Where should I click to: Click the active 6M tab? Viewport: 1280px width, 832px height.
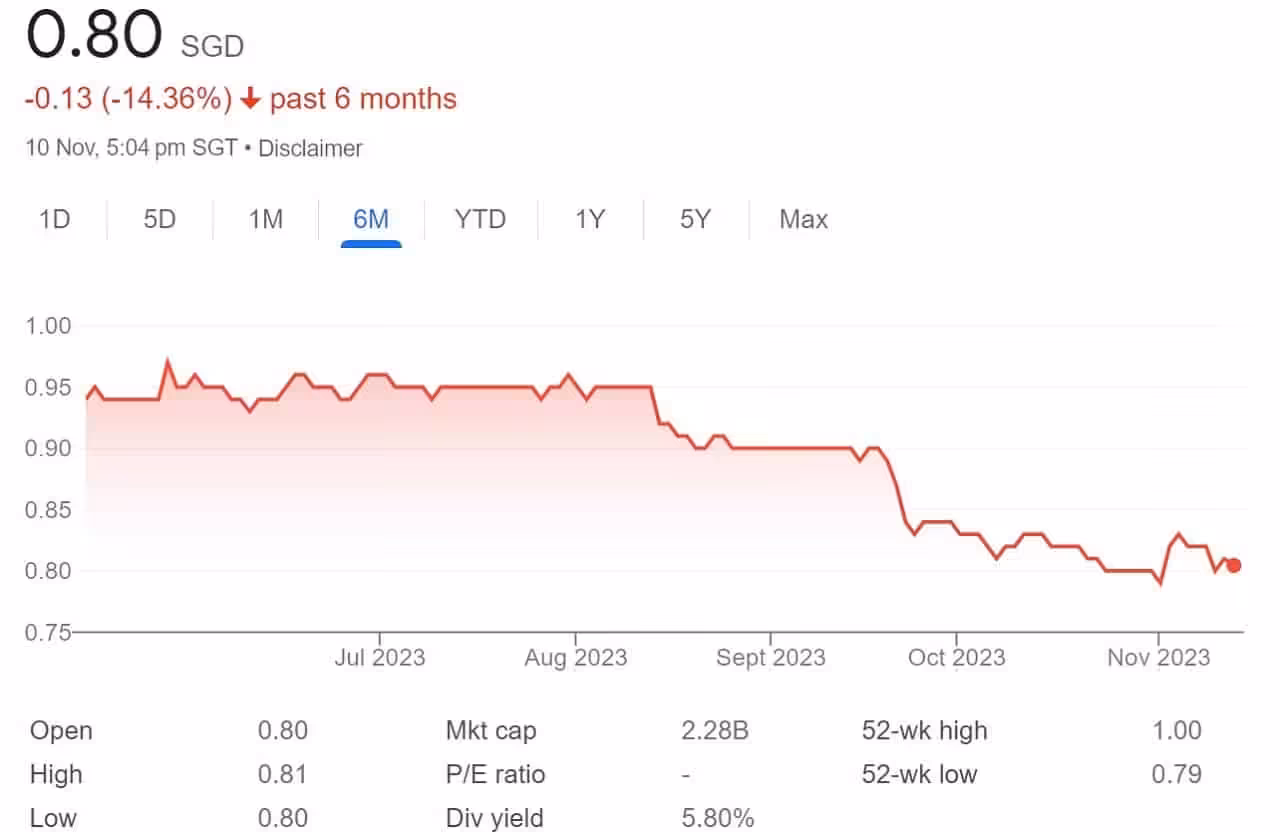point(371,219)
